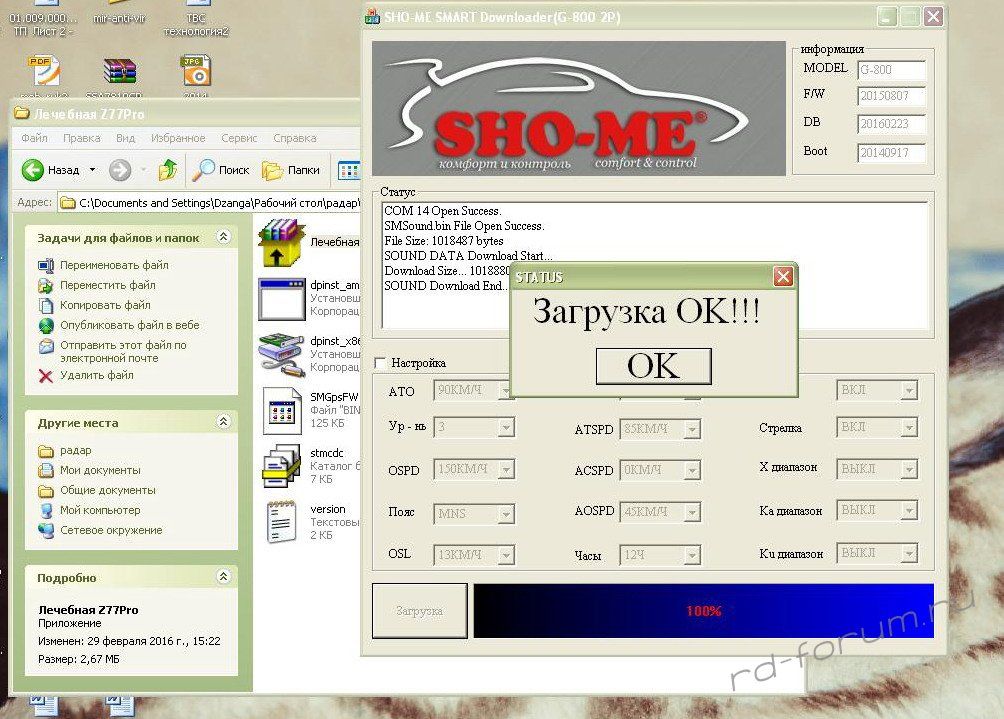Collapse the Другие места panel
1004x719 pixels.
coord(223,421)
